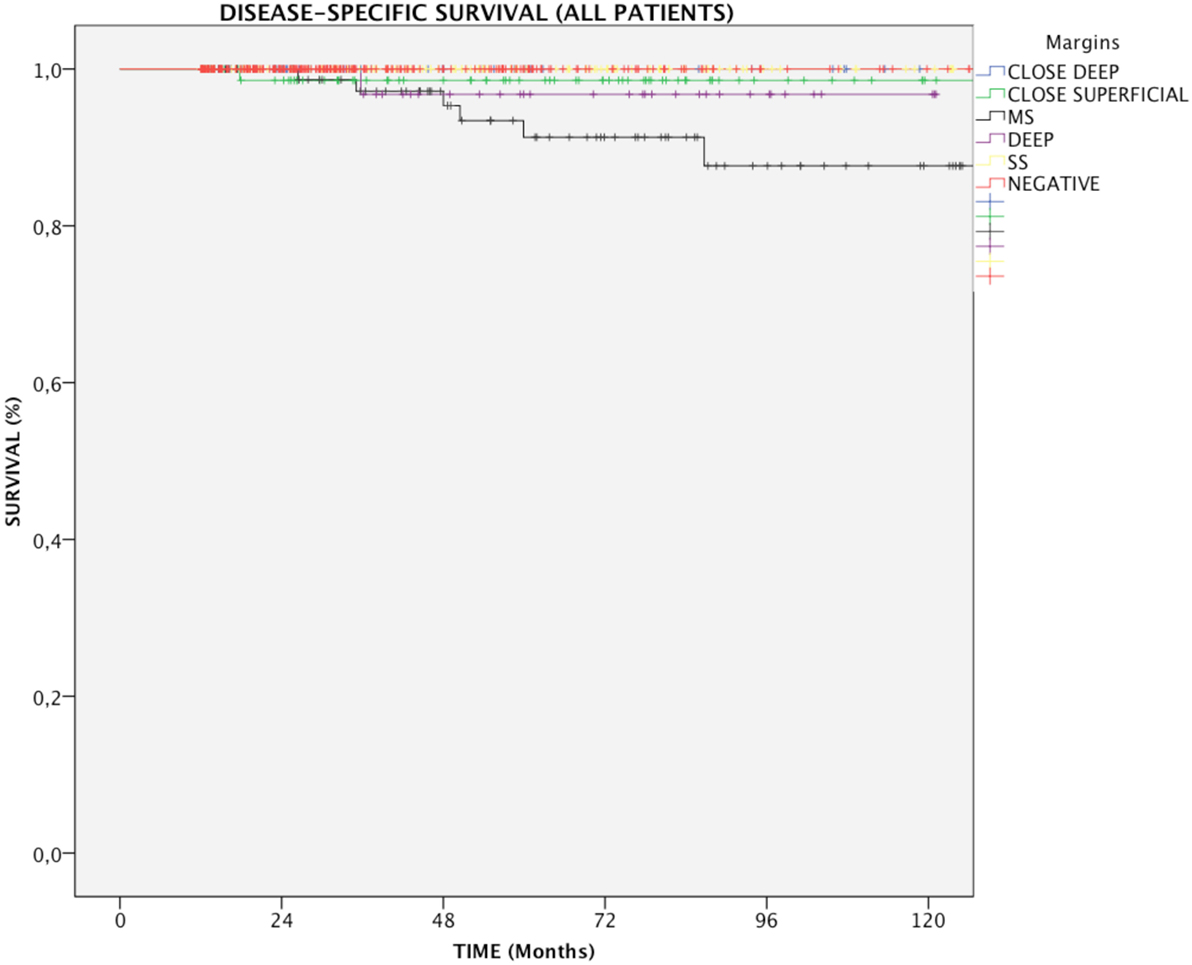
Task: Click the 1,0 y-axis tick label
Action: [46, 70]
